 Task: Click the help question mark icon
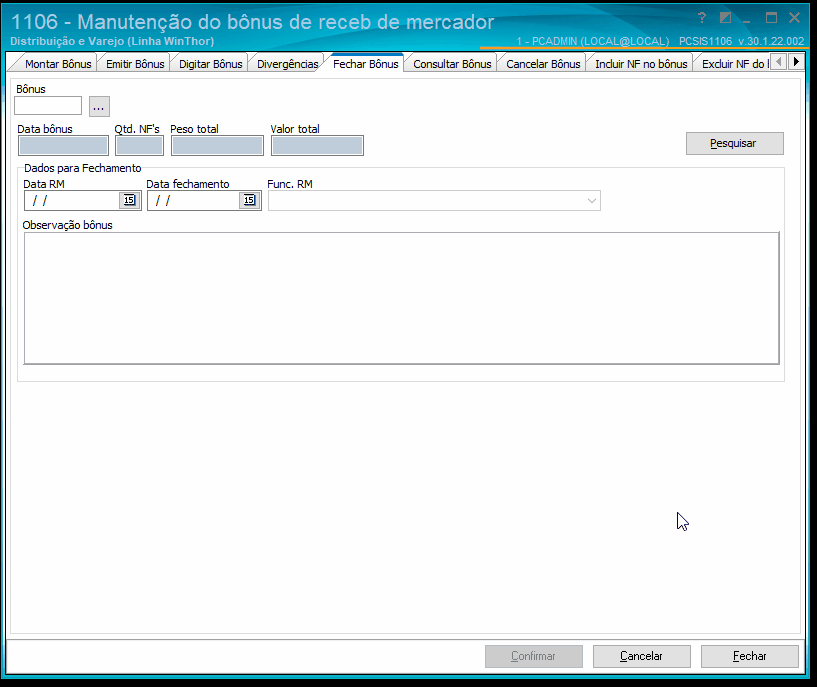point(702,18)
